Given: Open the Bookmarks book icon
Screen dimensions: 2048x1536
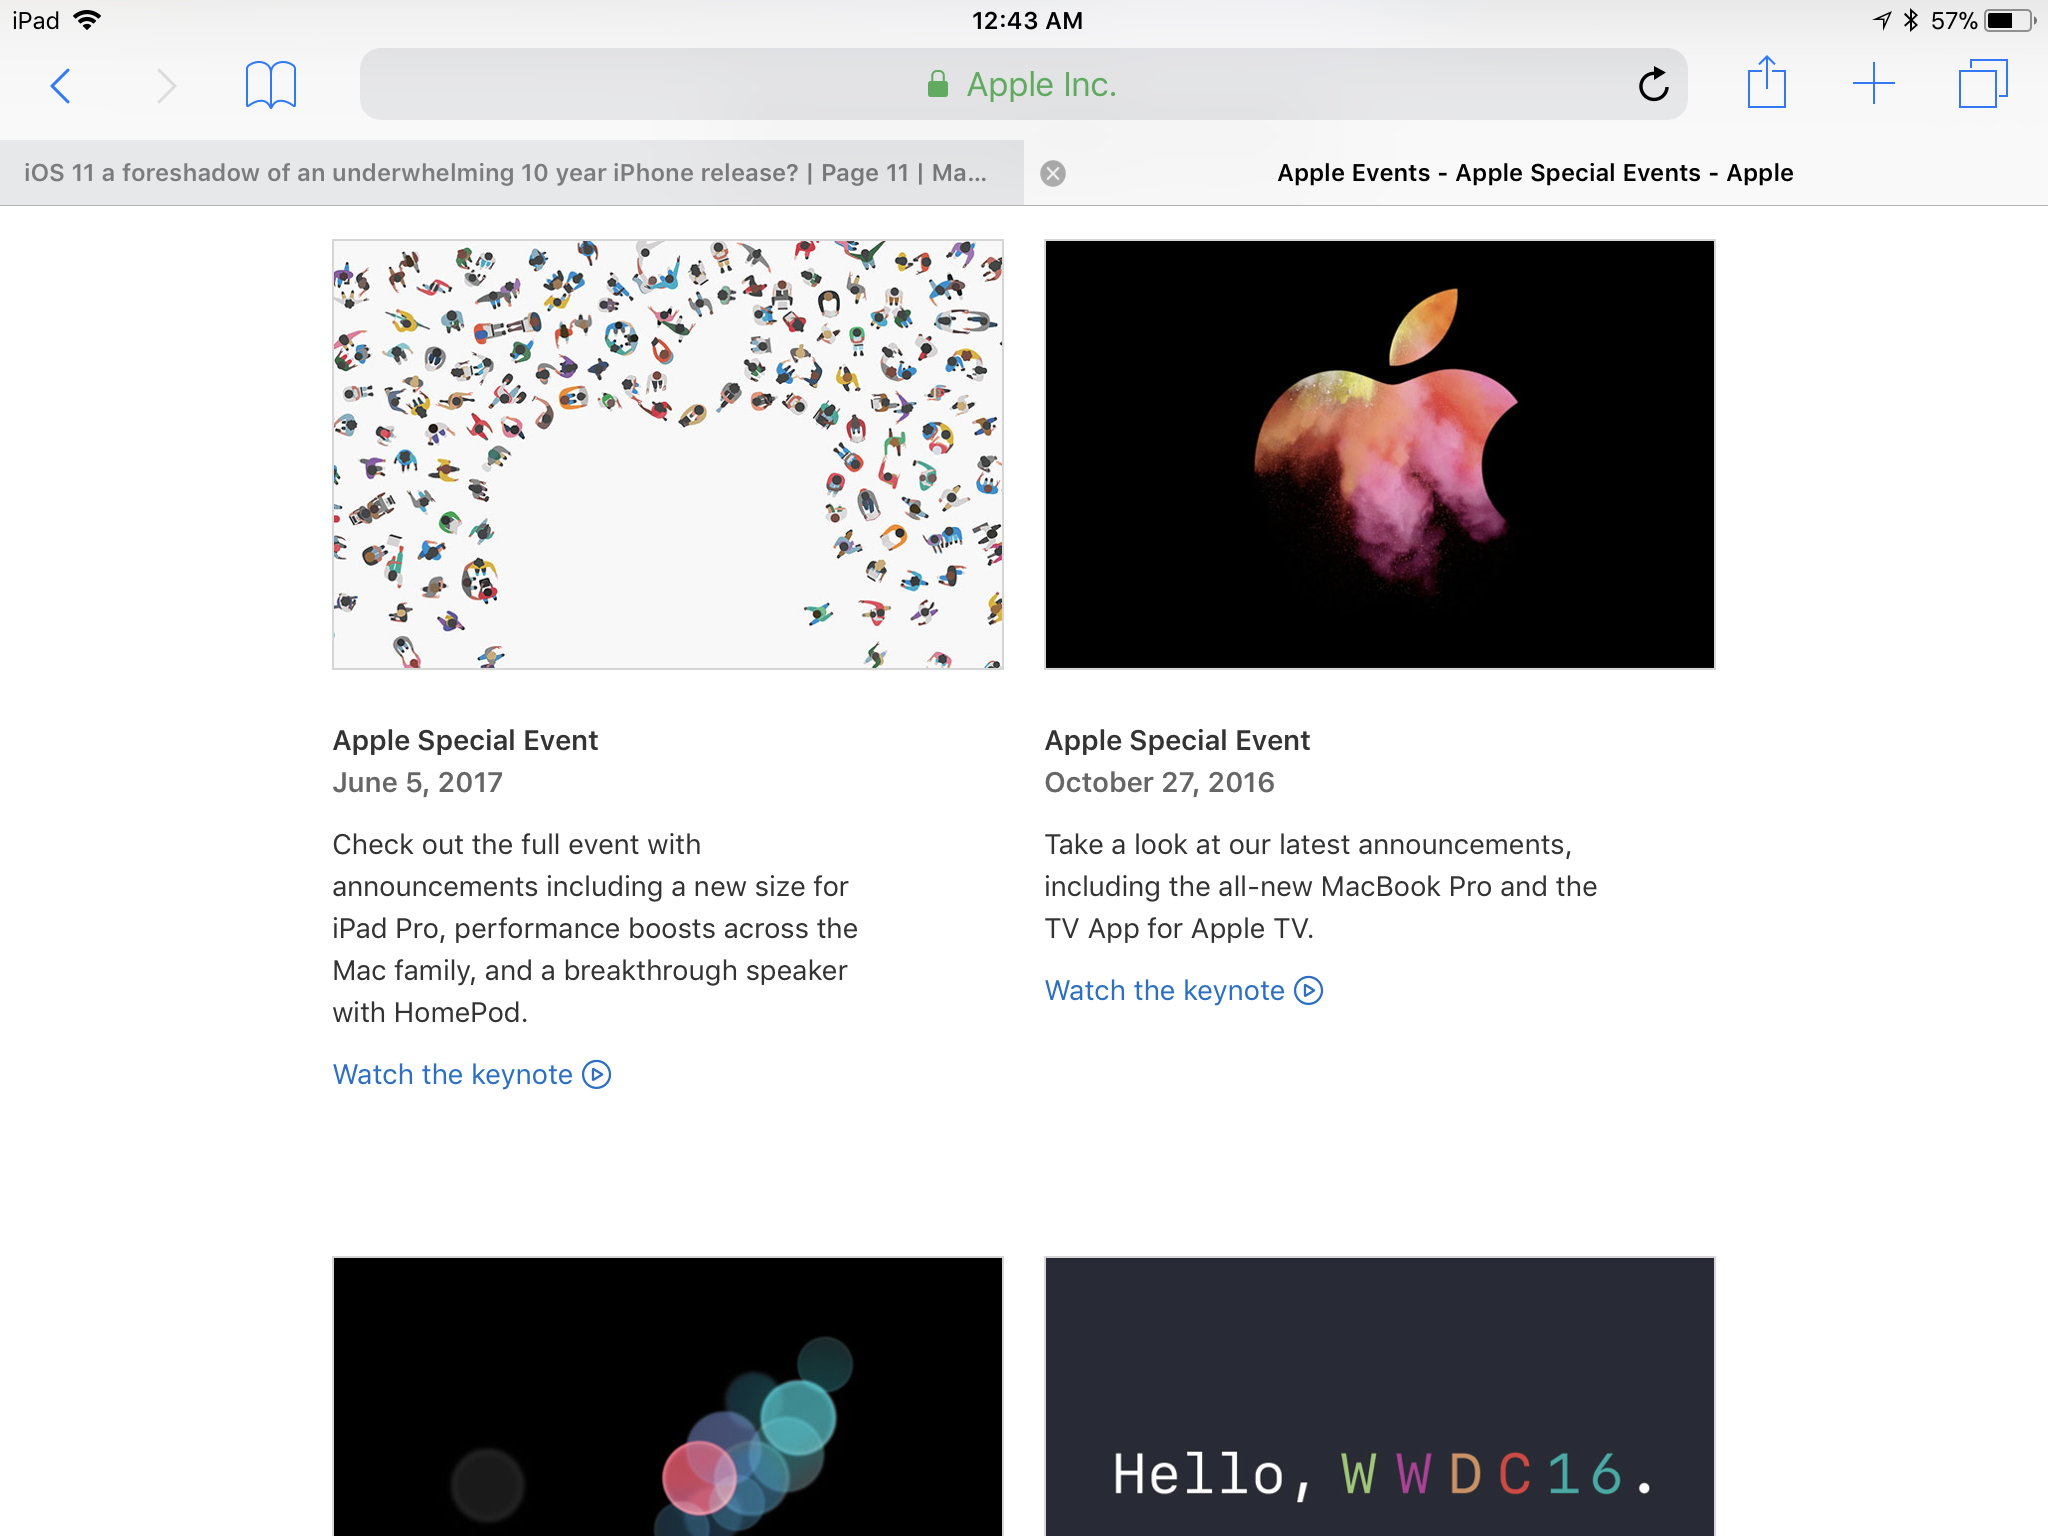Looking at the screenshot, I should click(x=270, y=85).
